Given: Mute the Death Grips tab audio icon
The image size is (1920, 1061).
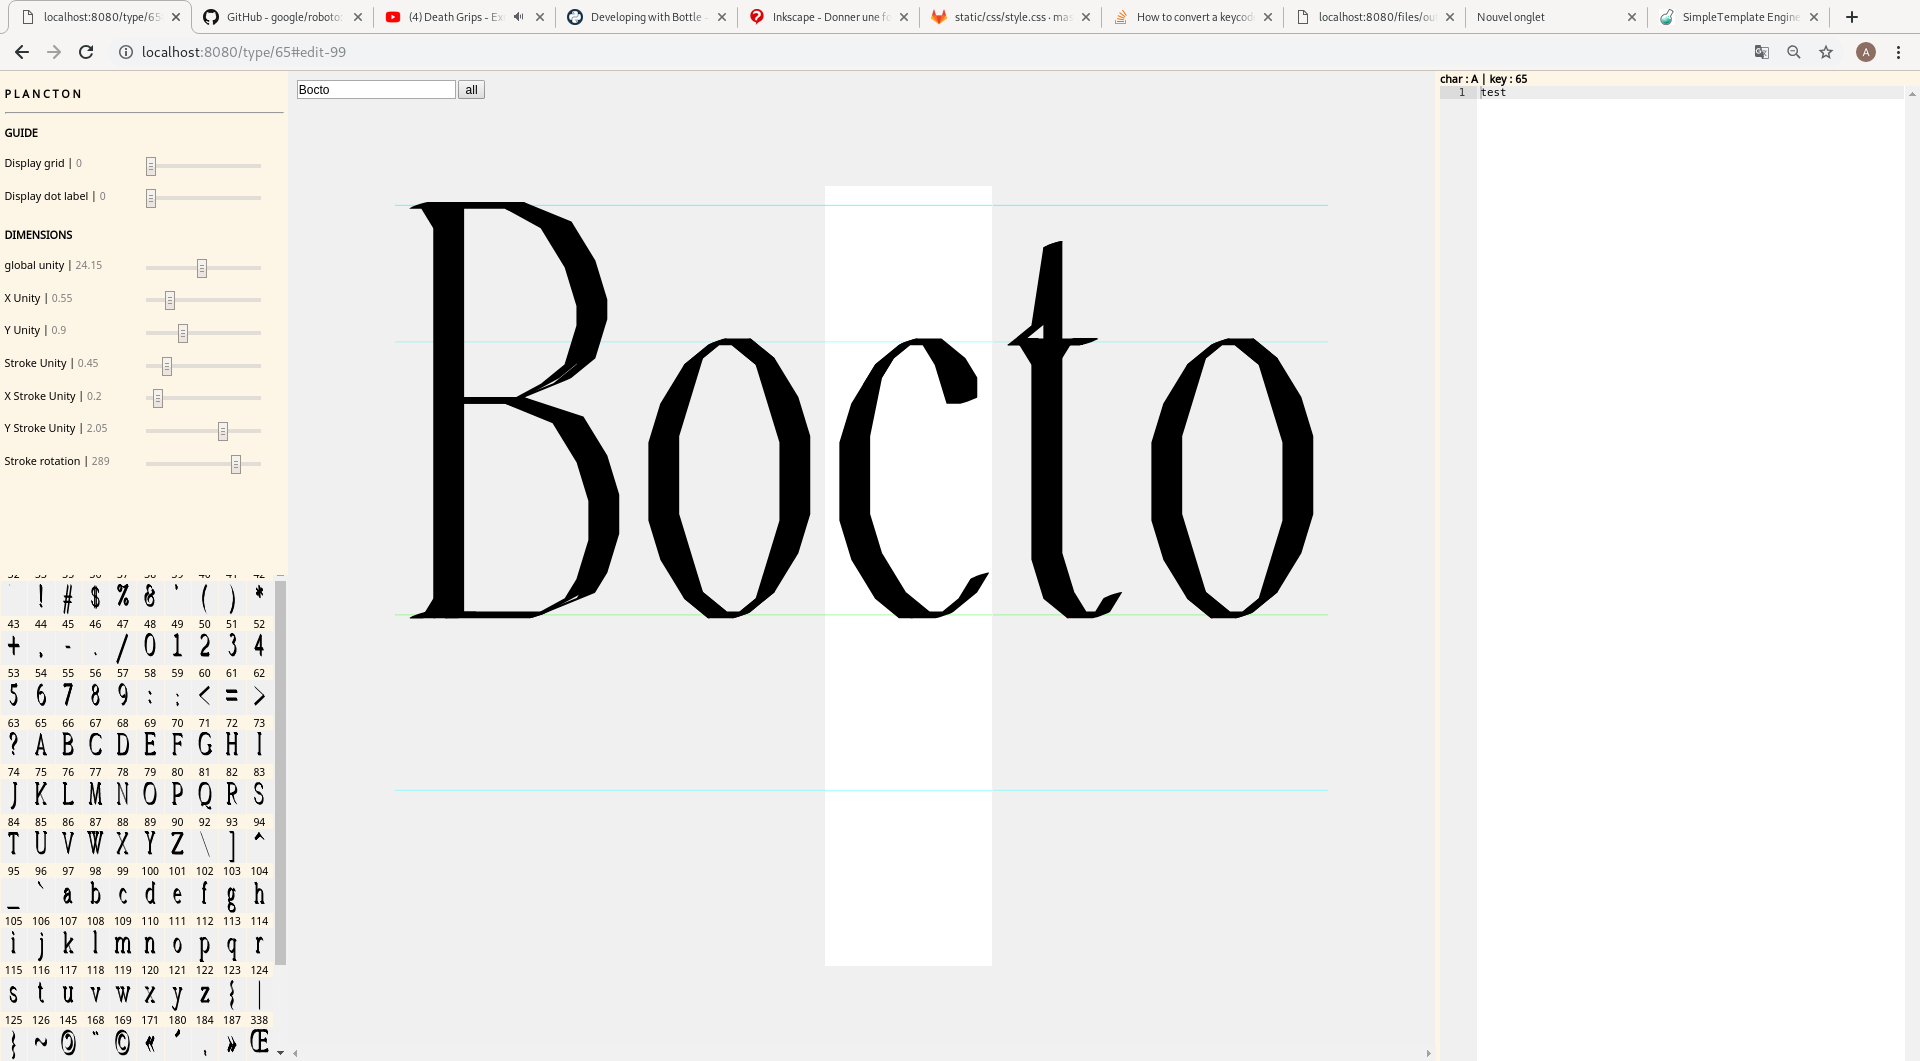Looking at the screenshot, I should tap(518, 17).
